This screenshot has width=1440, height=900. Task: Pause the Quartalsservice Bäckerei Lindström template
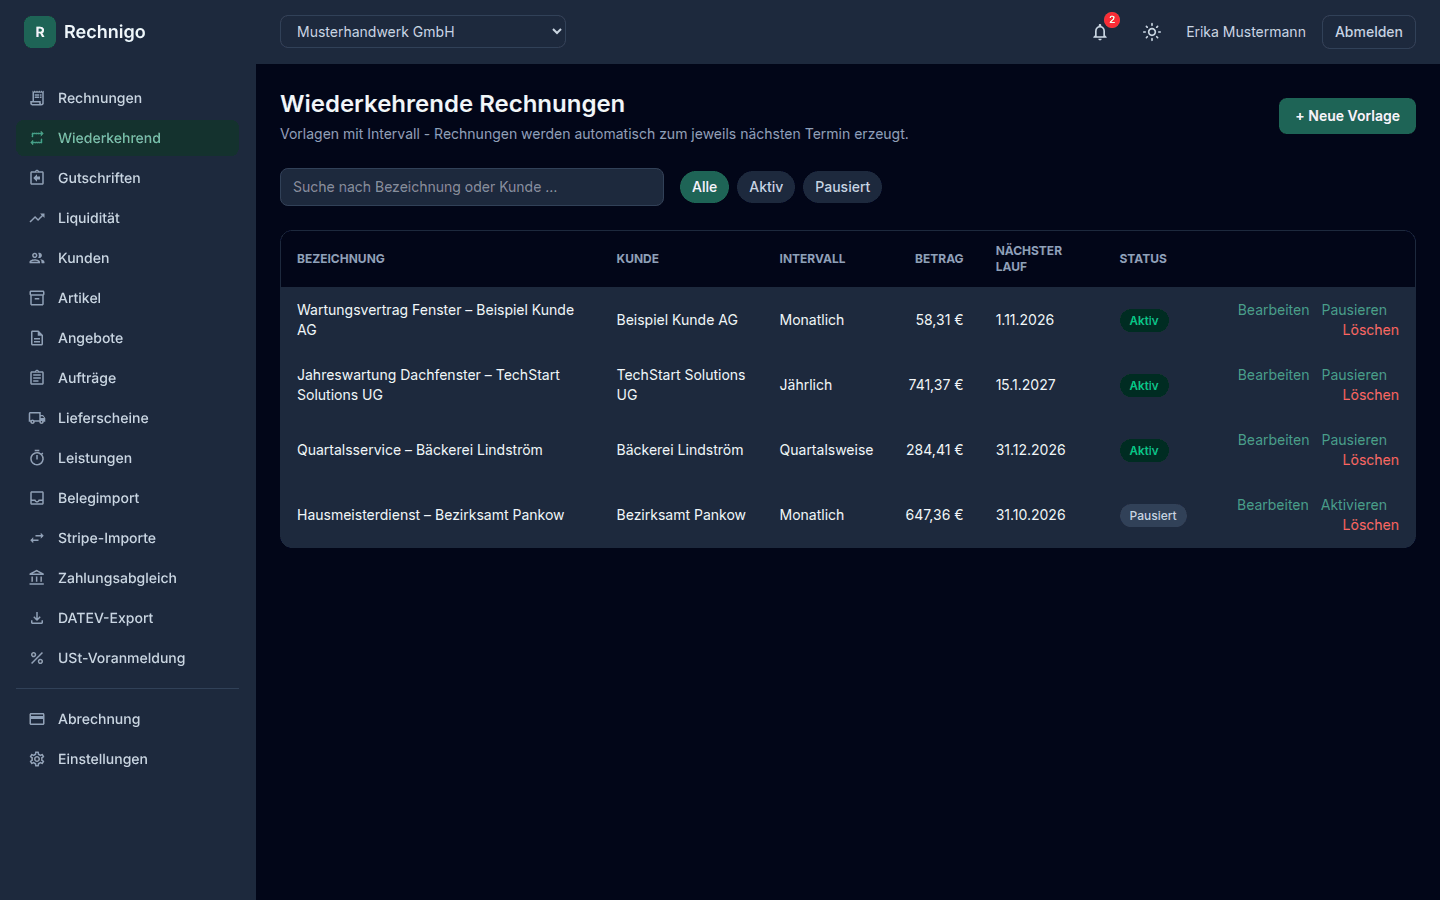tap(1354, 440)
